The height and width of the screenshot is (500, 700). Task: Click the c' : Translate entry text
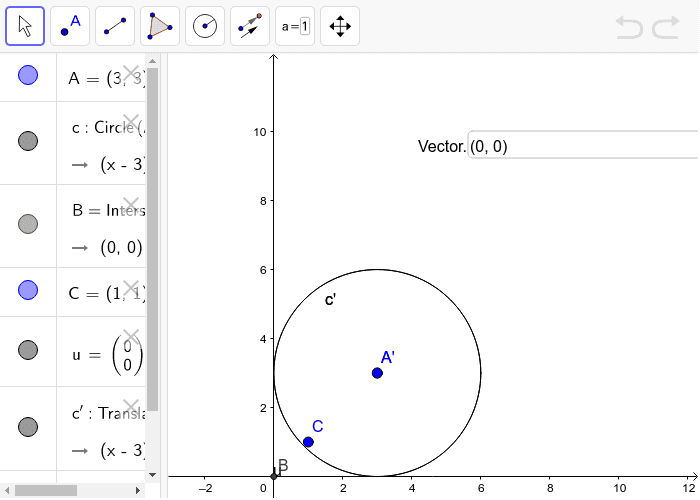[108, 413]
